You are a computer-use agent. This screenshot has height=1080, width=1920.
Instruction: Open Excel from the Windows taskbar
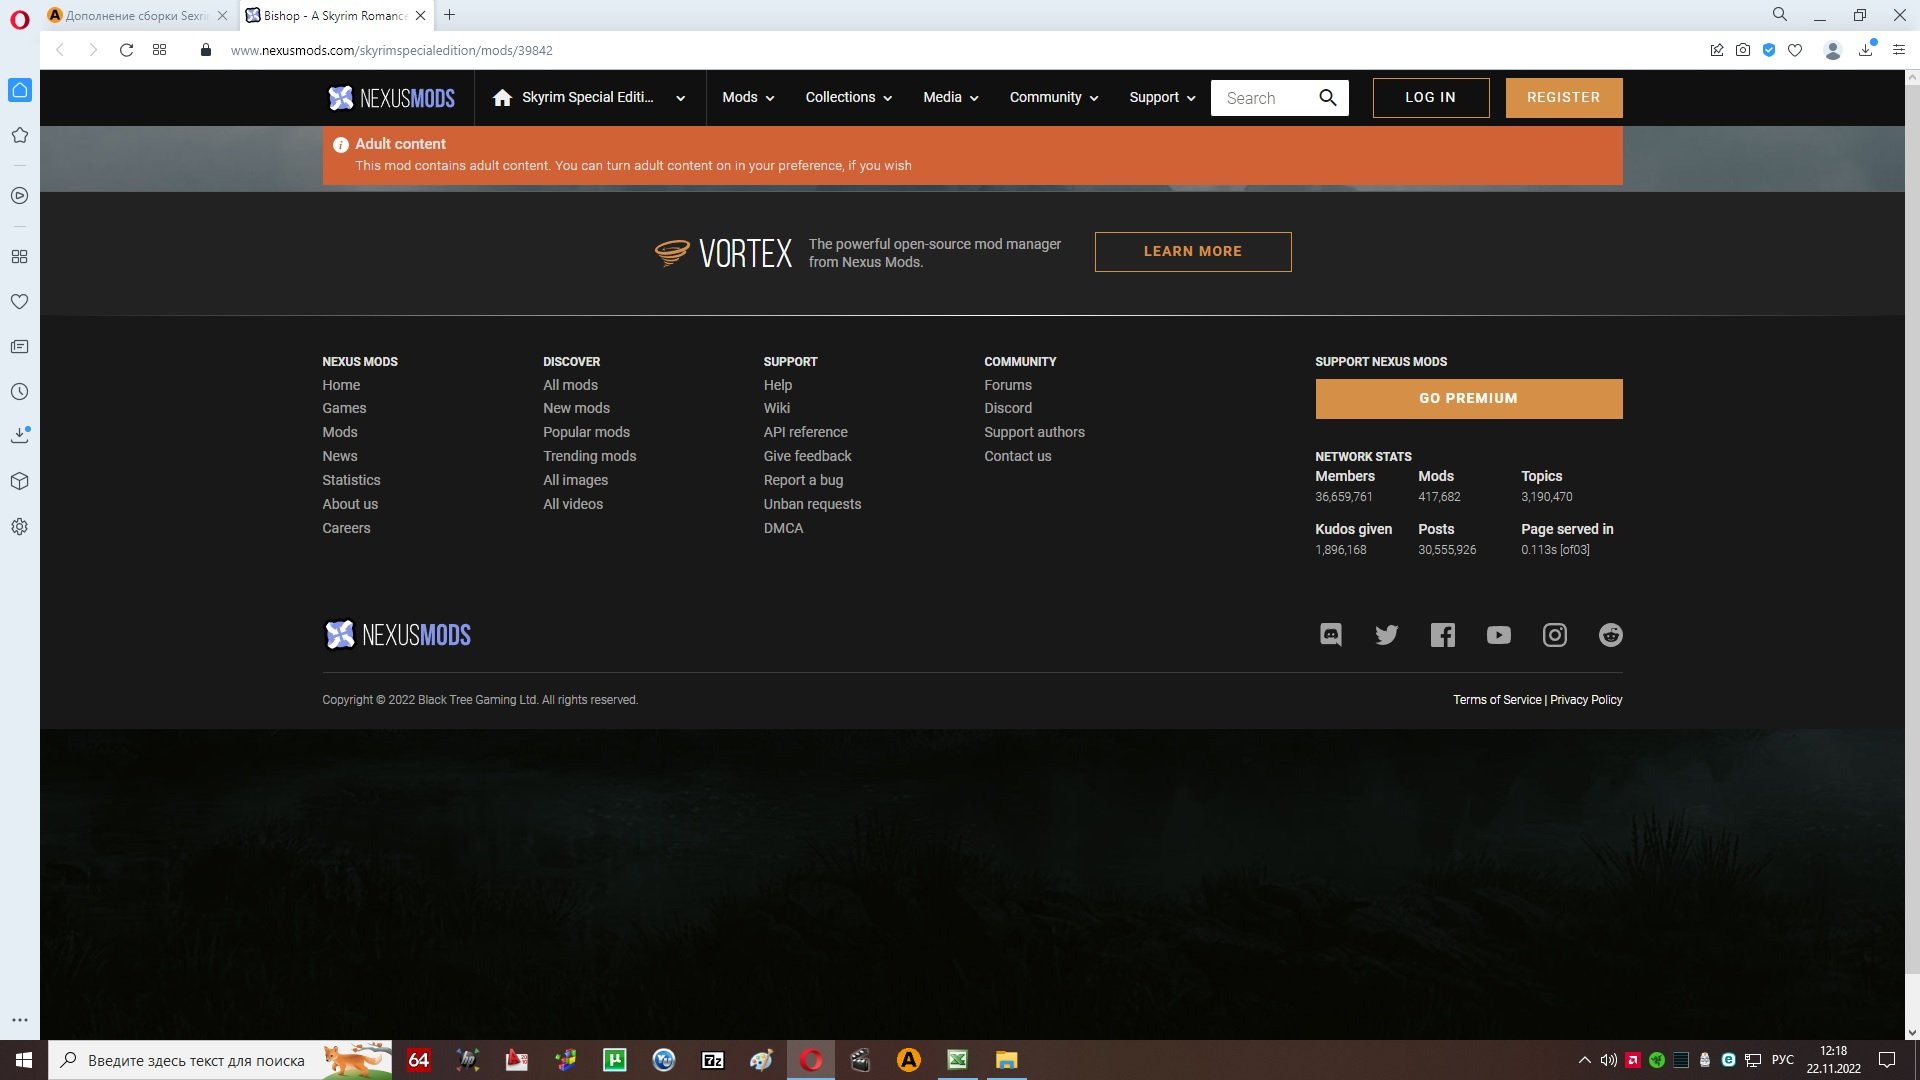[957, 1060]
